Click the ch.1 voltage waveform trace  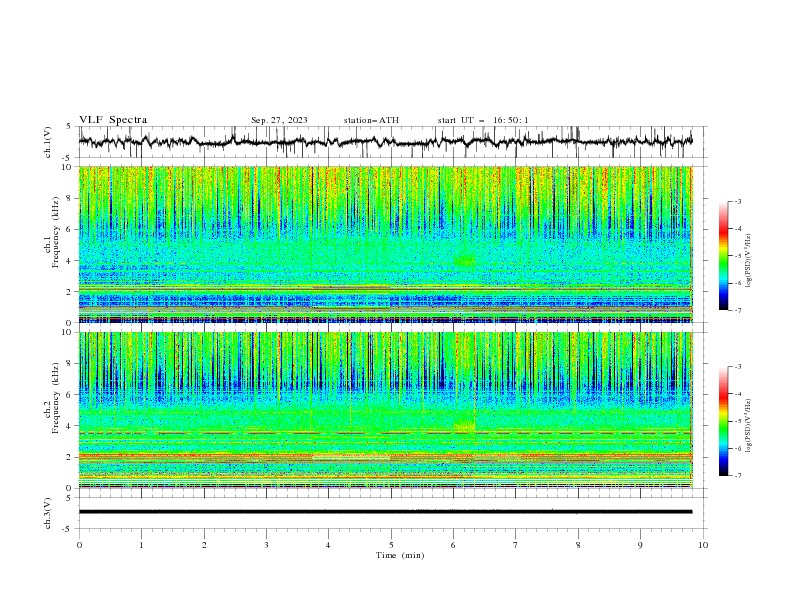tap(385, 142)
